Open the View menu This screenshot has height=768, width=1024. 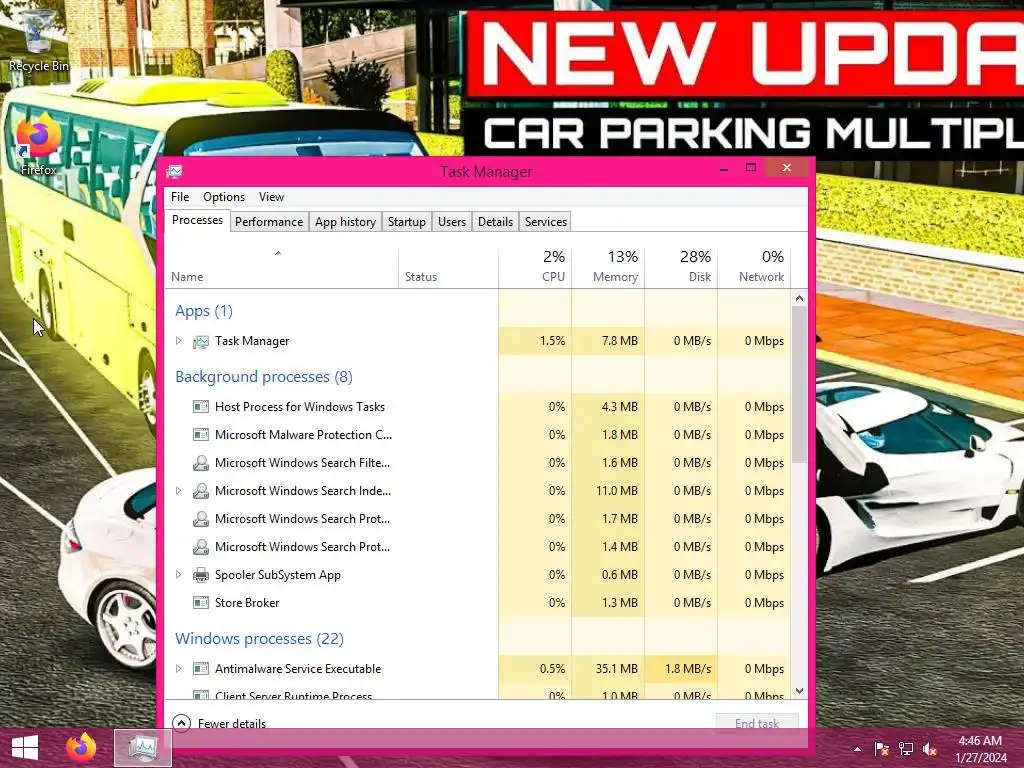(271, 197)
